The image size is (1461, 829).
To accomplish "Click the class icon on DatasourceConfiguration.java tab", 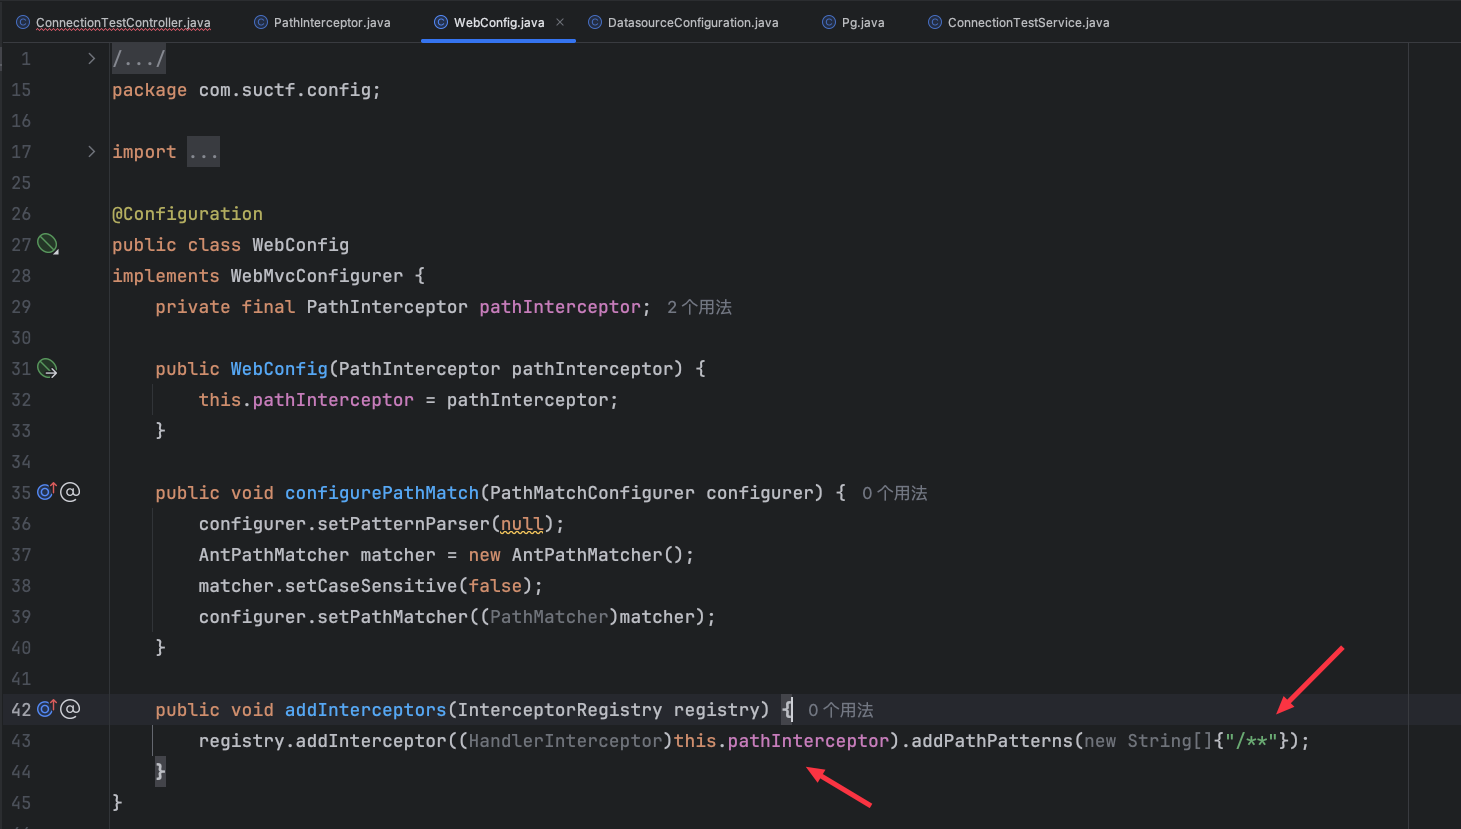I will [595, 22].
